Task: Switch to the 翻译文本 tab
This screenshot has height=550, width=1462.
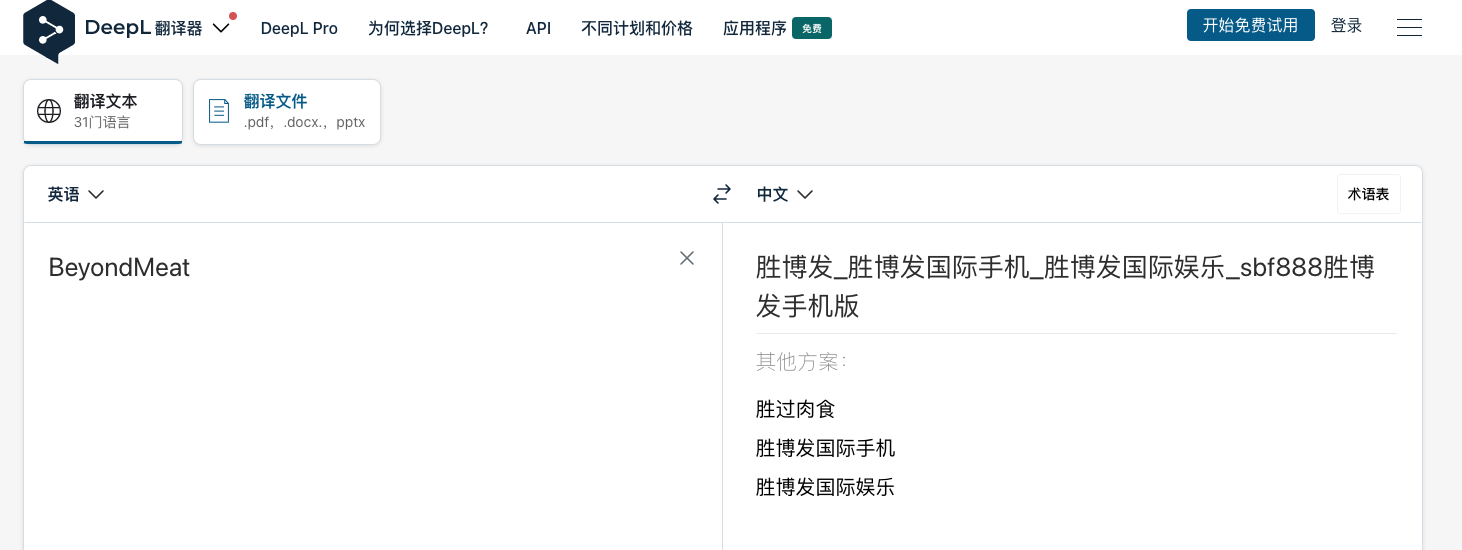Action: [103, 111]
